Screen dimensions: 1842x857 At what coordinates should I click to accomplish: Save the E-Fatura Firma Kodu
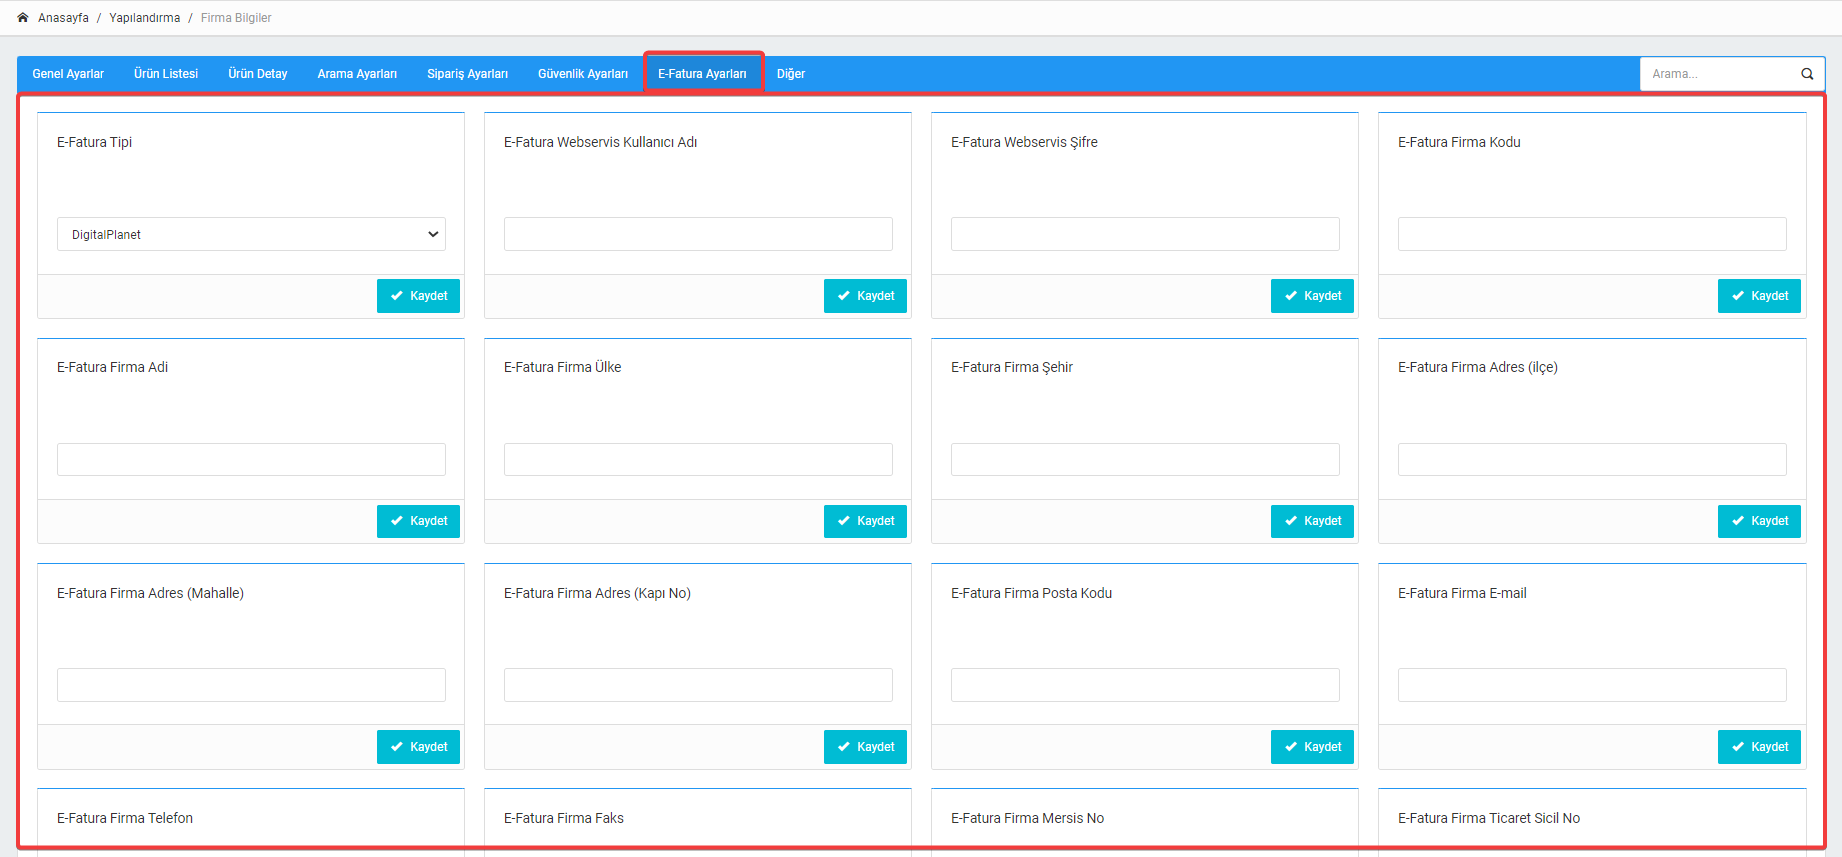pyautogui.click(x=1759, y=296)
